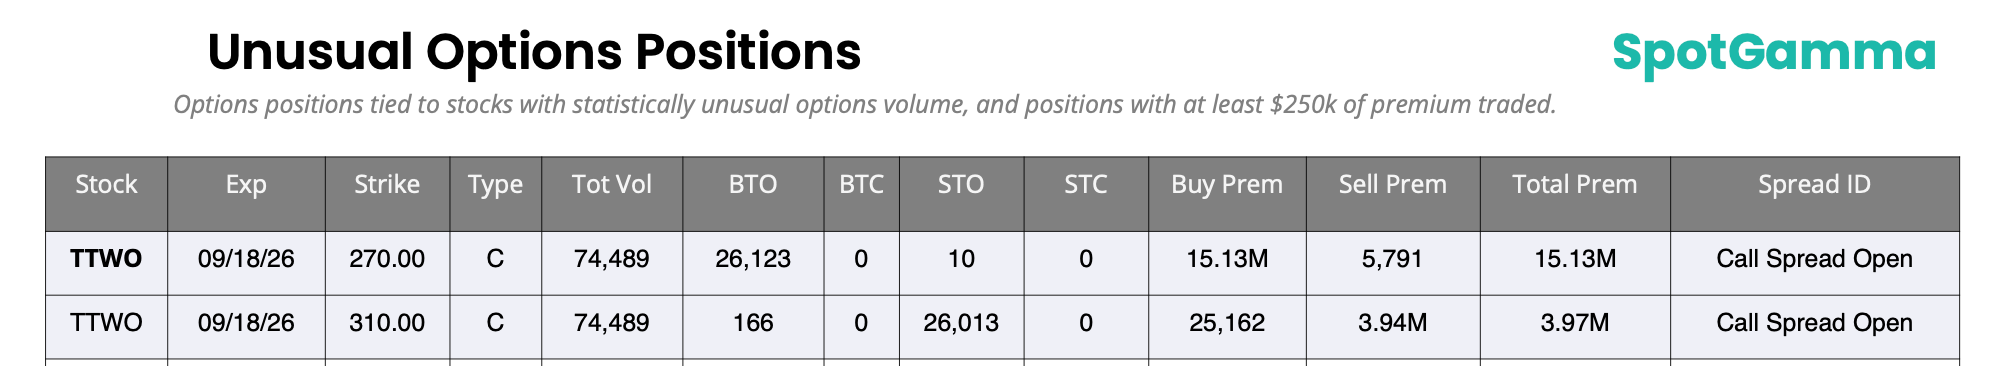
Task: Click the Sell Prem column header
Action: coord(1393,185)
